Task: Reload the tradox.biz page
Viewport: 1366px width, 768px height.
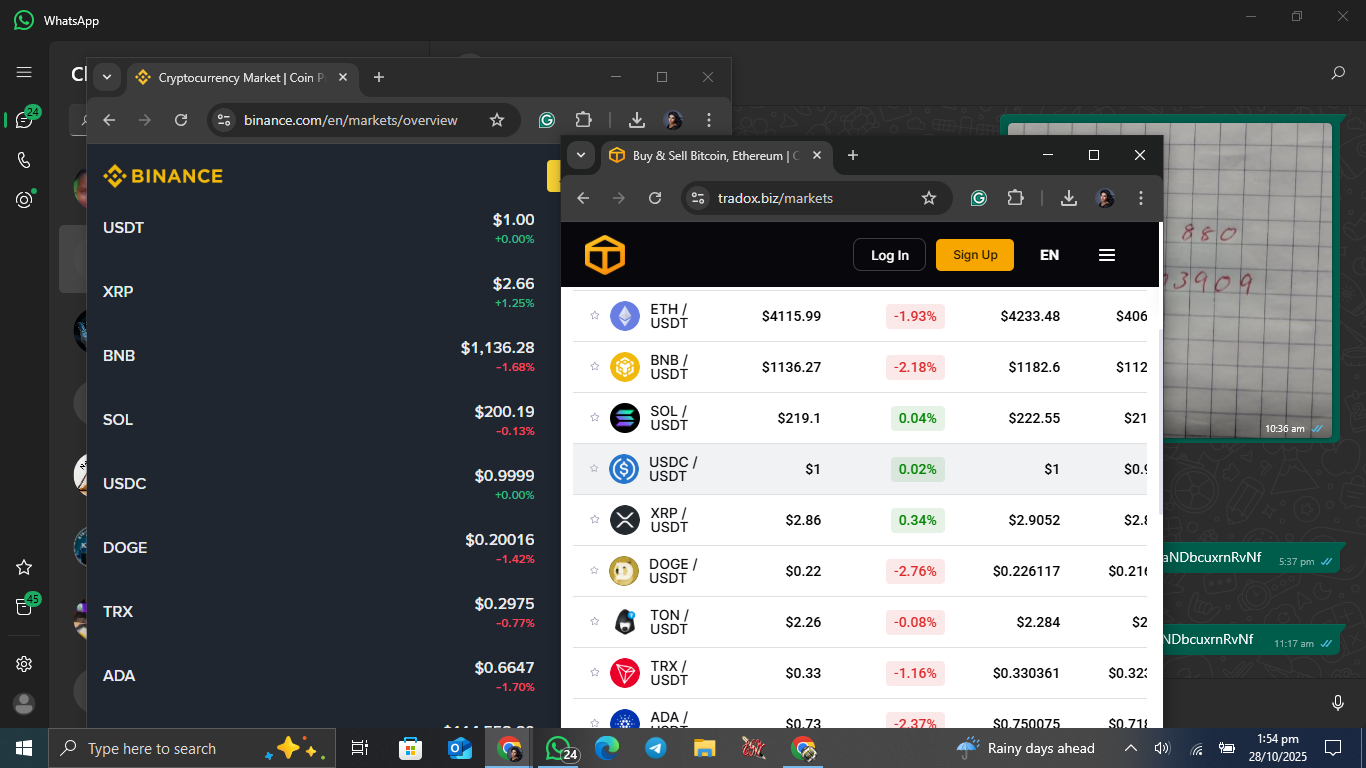Action: point(655,198)
